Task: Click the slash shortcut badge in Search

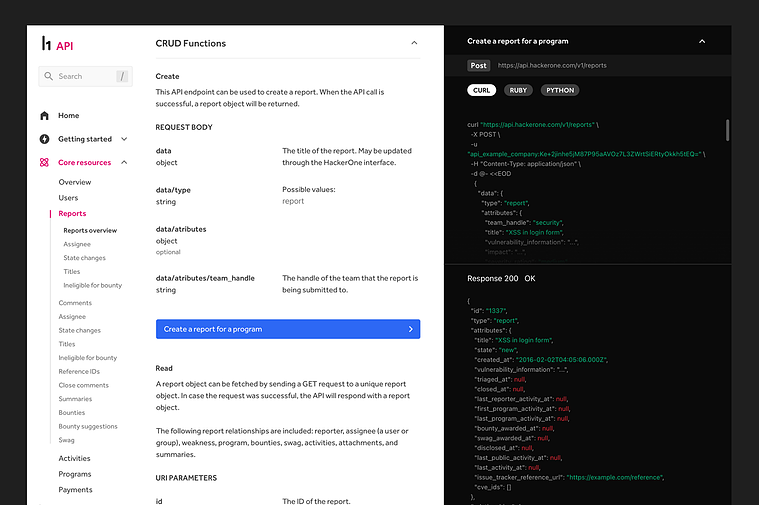Action: (122, 76)
